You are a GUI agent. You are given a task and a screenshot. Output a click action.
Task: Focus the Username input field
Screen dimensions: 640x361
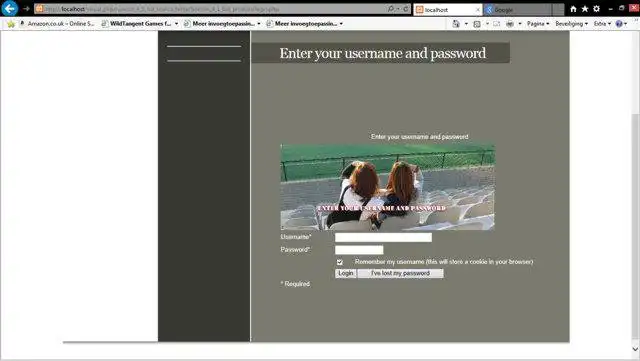(383, 237)
